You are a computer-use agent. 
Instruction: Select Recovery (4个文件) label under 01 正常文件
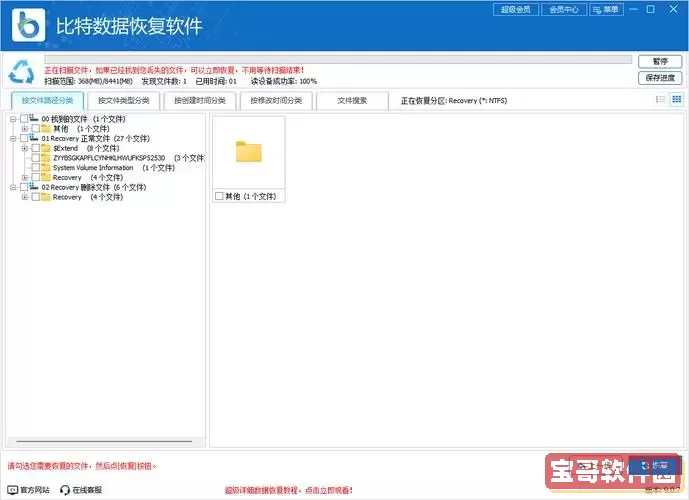coord(87,178)
